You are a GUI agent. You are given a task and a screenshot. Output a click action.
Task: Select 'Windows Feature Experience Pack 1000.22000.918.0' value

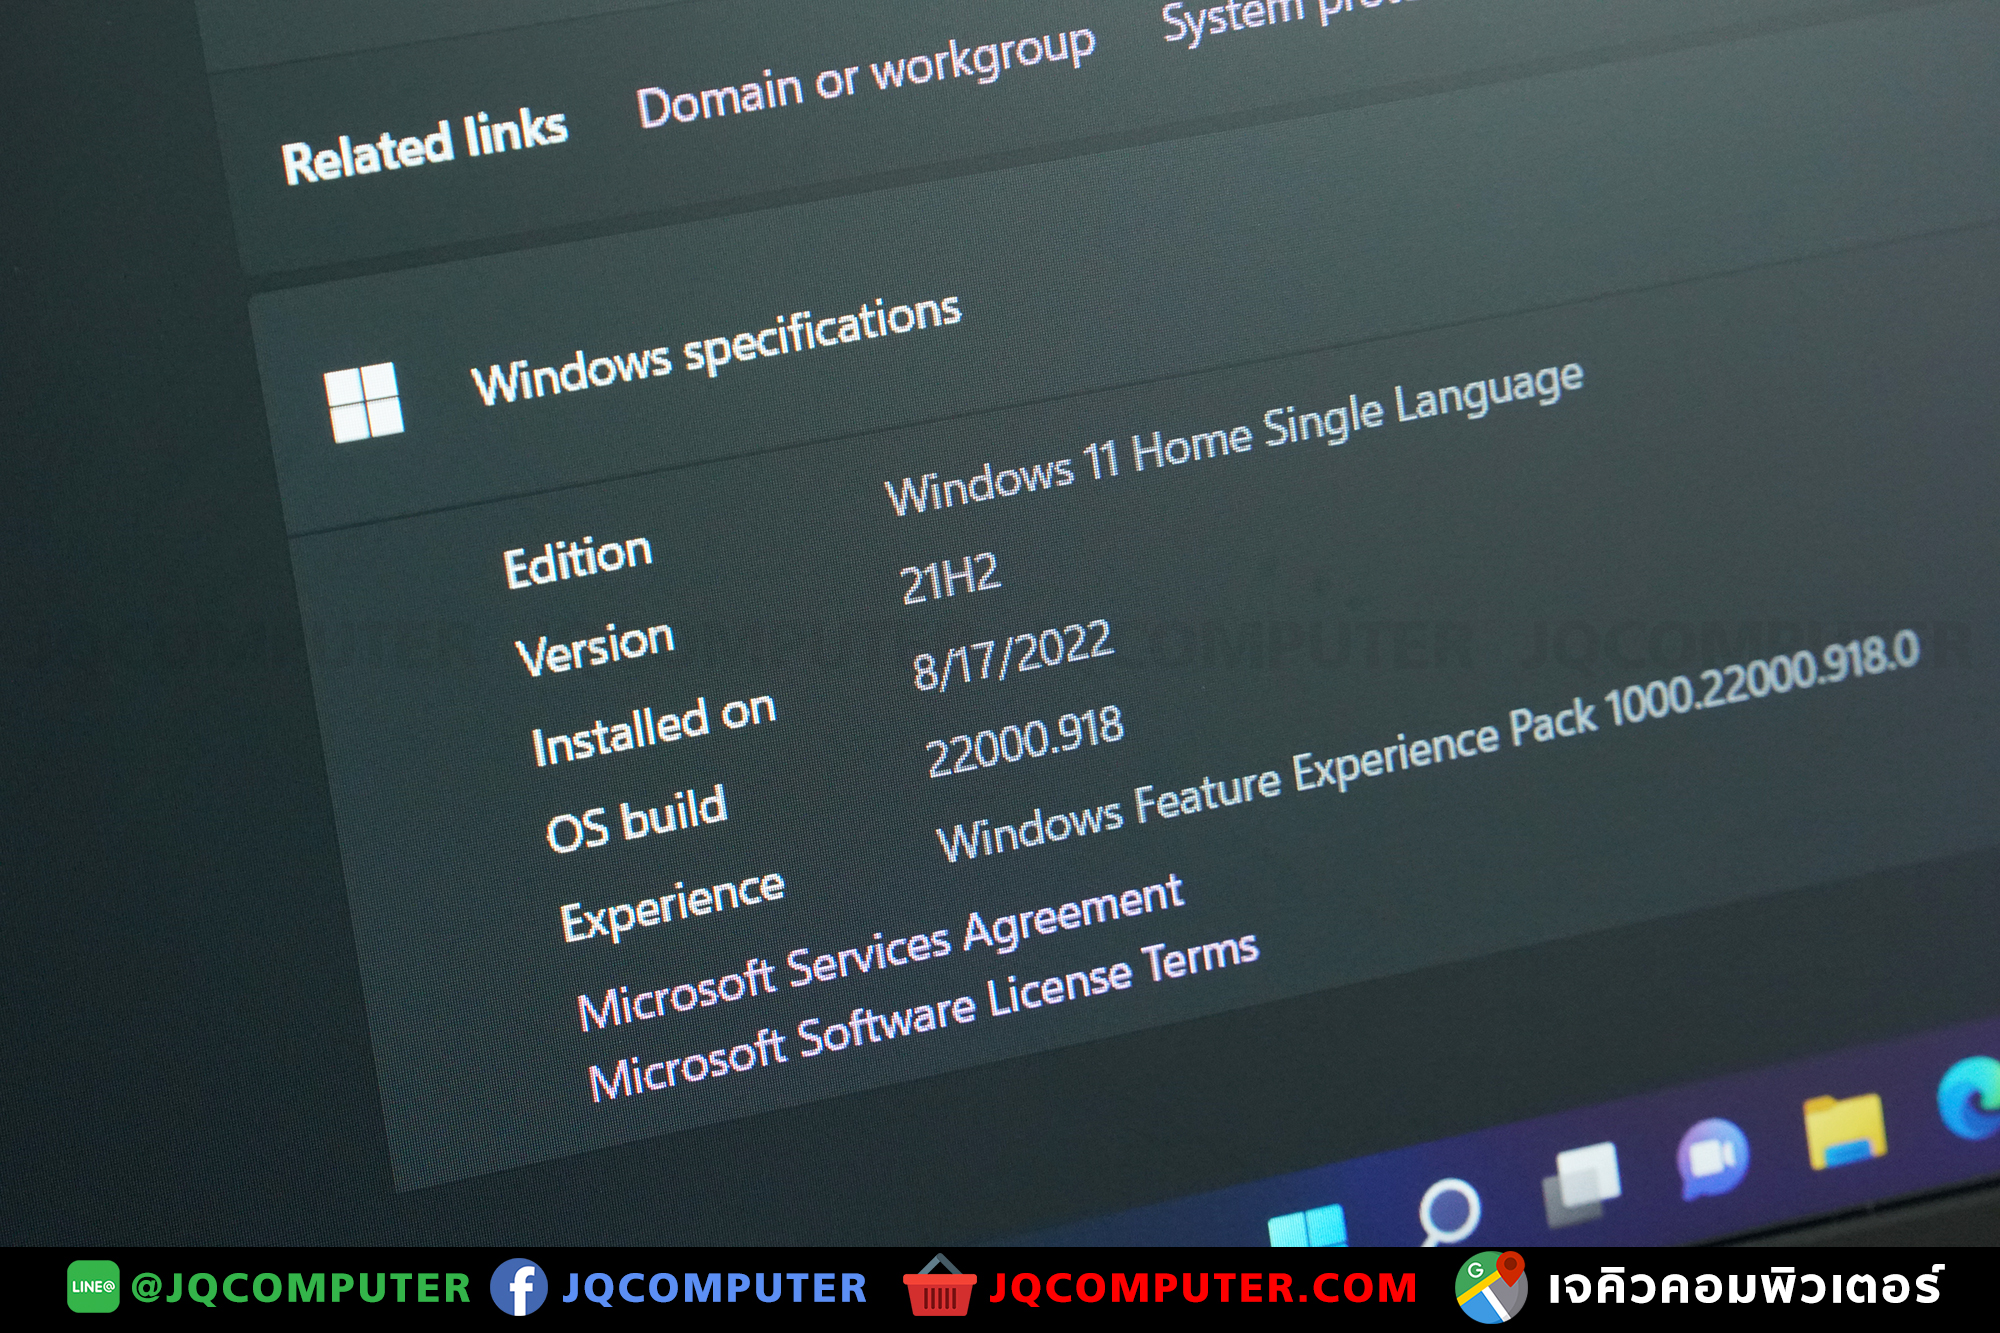1427,746
